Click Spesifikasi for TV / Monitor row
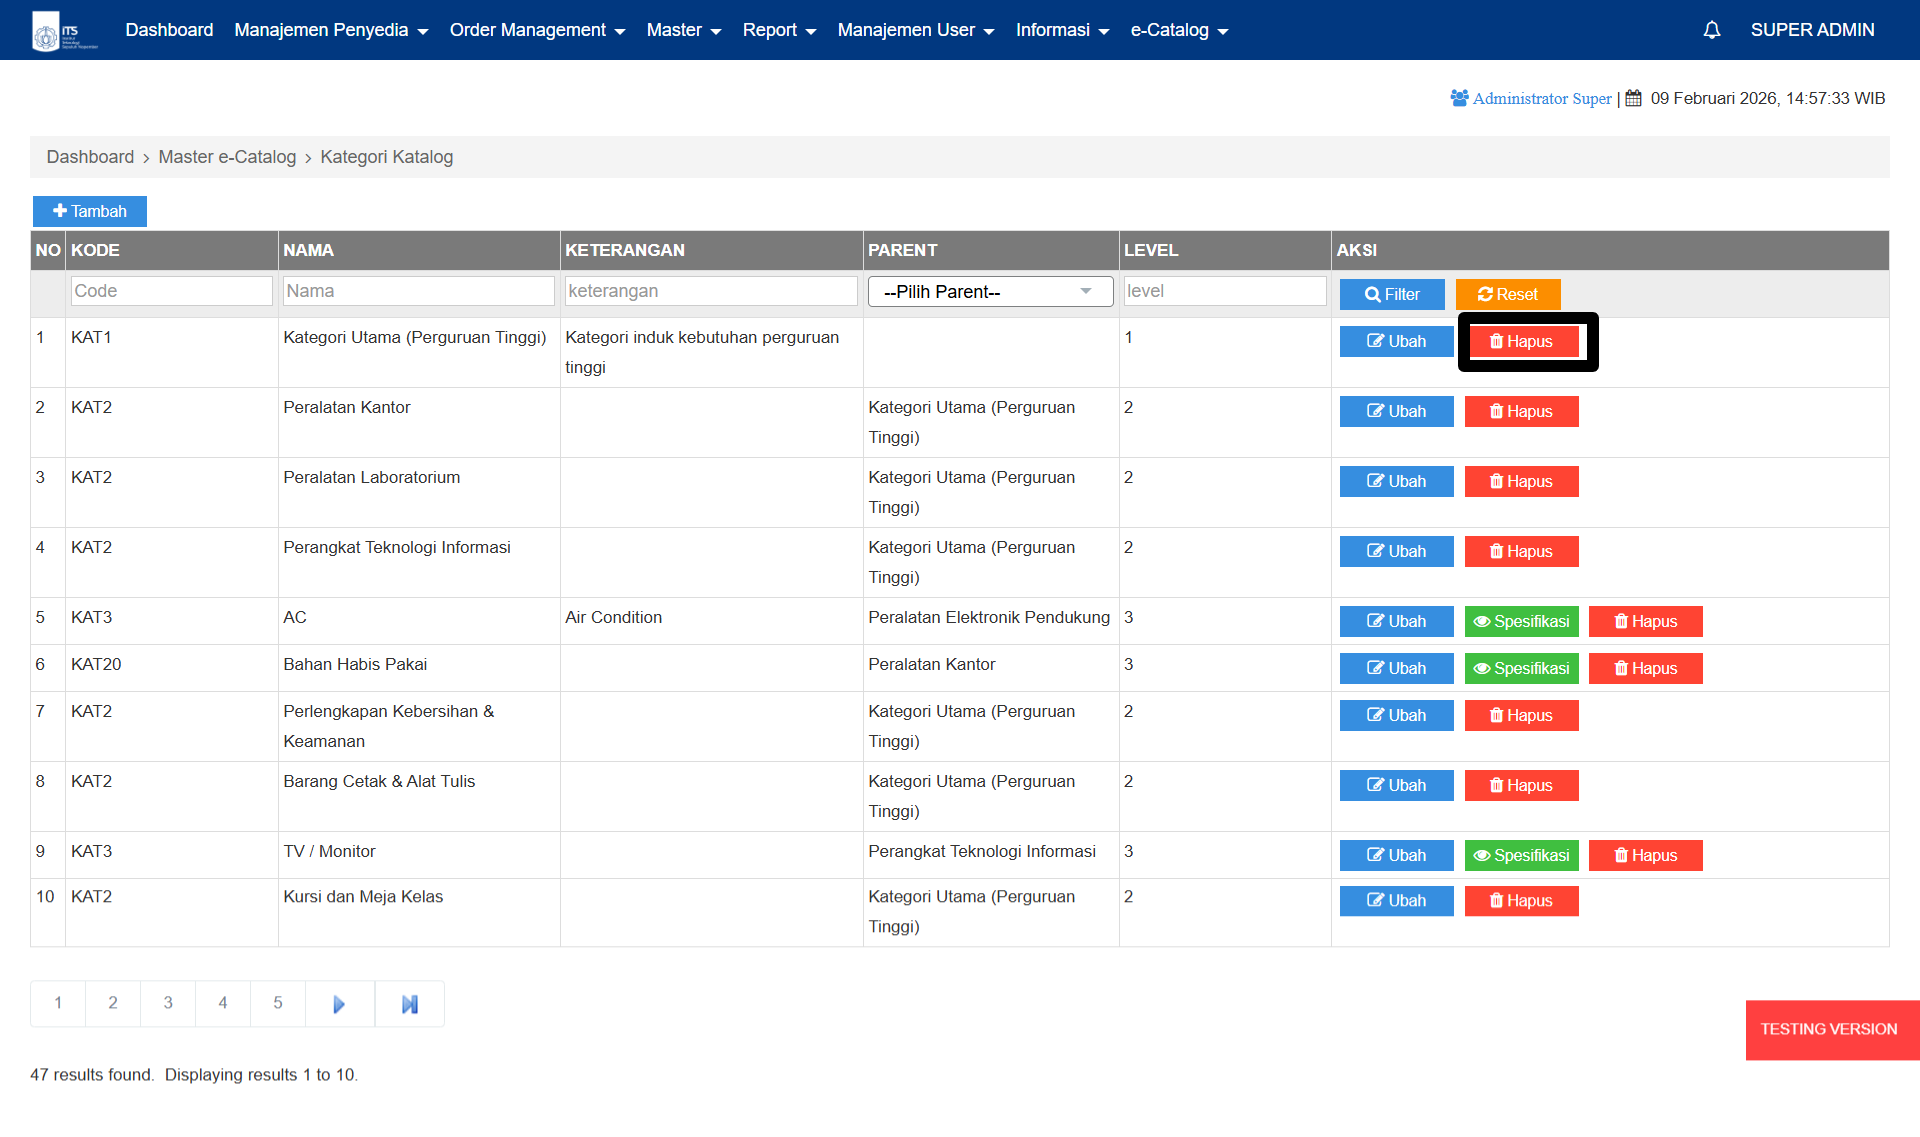The height and width of the screenshot is (1137, 1920). [1521, 856]
